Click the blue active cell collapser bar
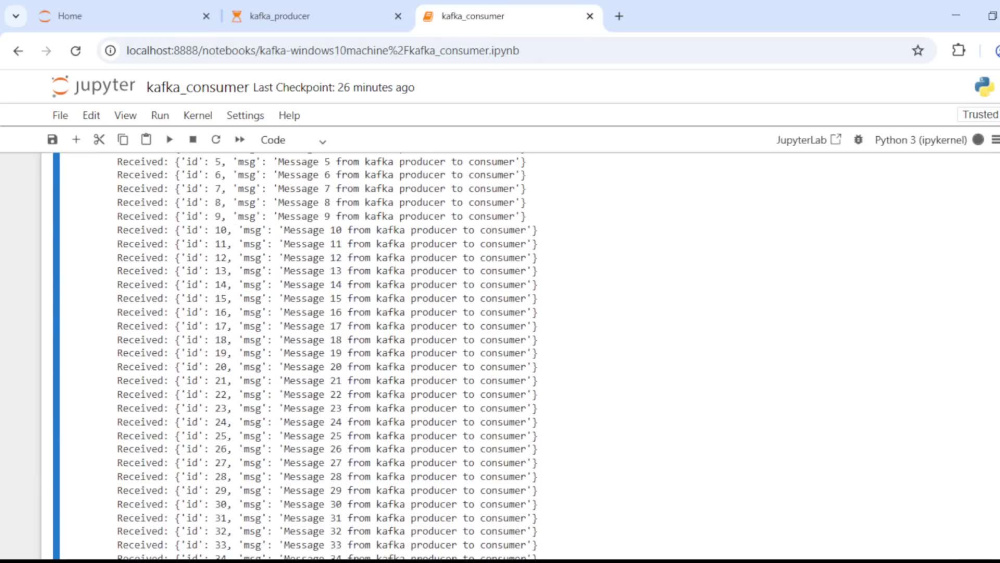The width and height of the screenshot is (1000, 563). pyautogui.click(x=56, y=356)
